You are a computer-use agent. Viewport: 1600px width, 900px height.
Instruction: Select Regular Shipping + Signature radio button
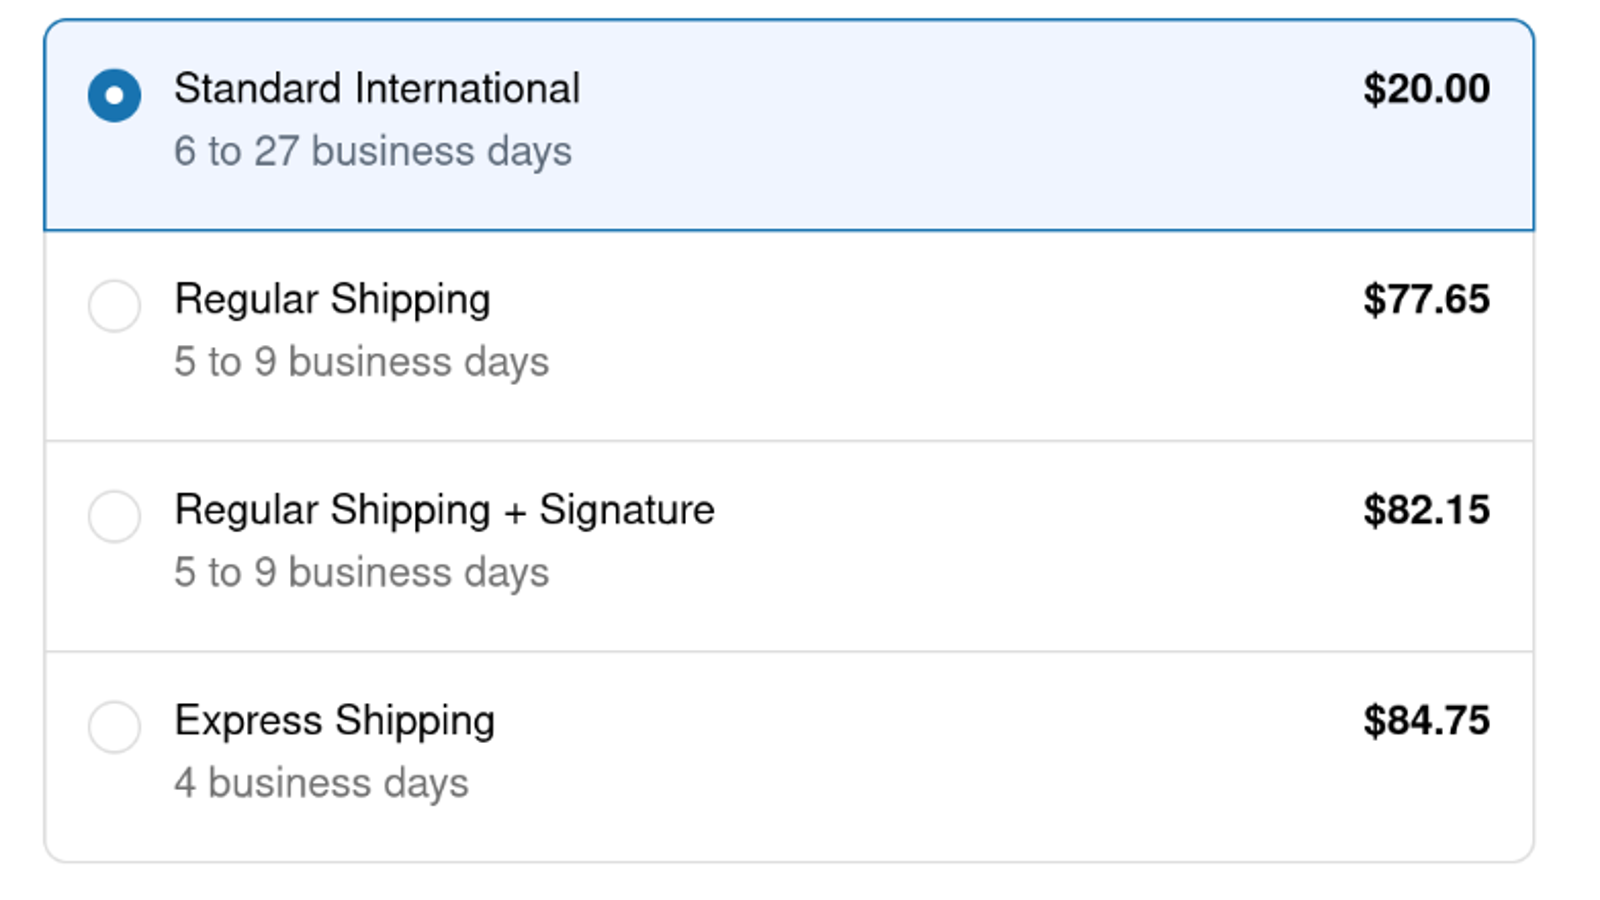[113, 518]
